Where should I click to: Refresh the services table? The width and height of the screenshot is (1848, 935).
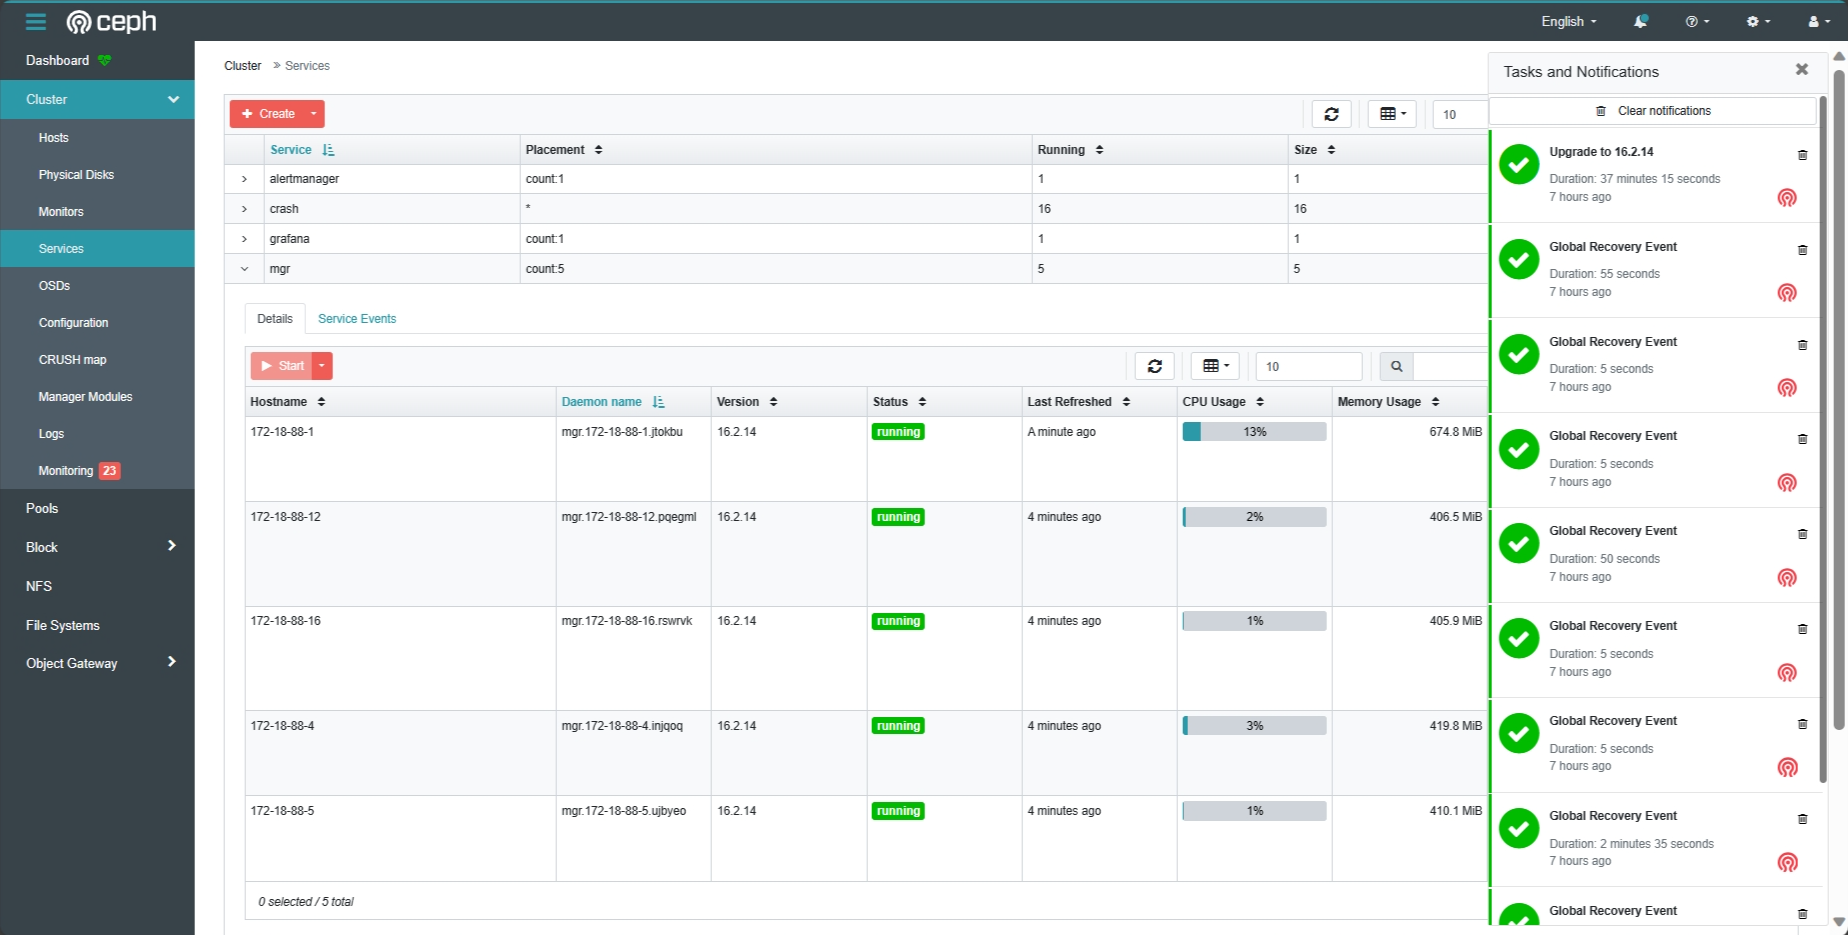coord(1331,114)
